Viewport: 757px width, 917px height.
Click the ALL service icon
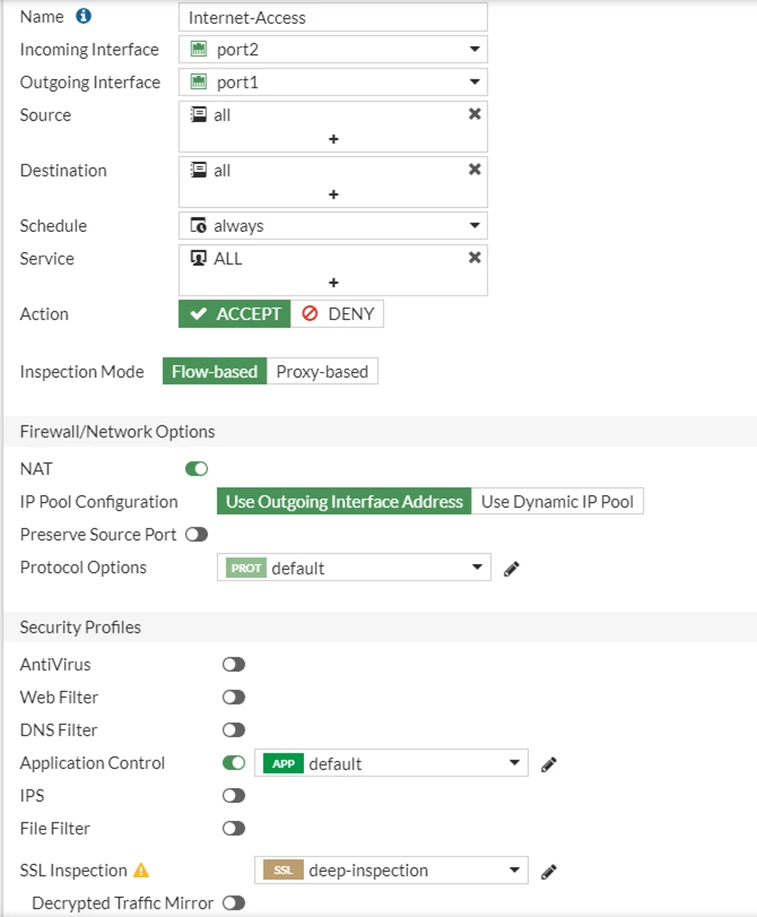click(199, 258)
